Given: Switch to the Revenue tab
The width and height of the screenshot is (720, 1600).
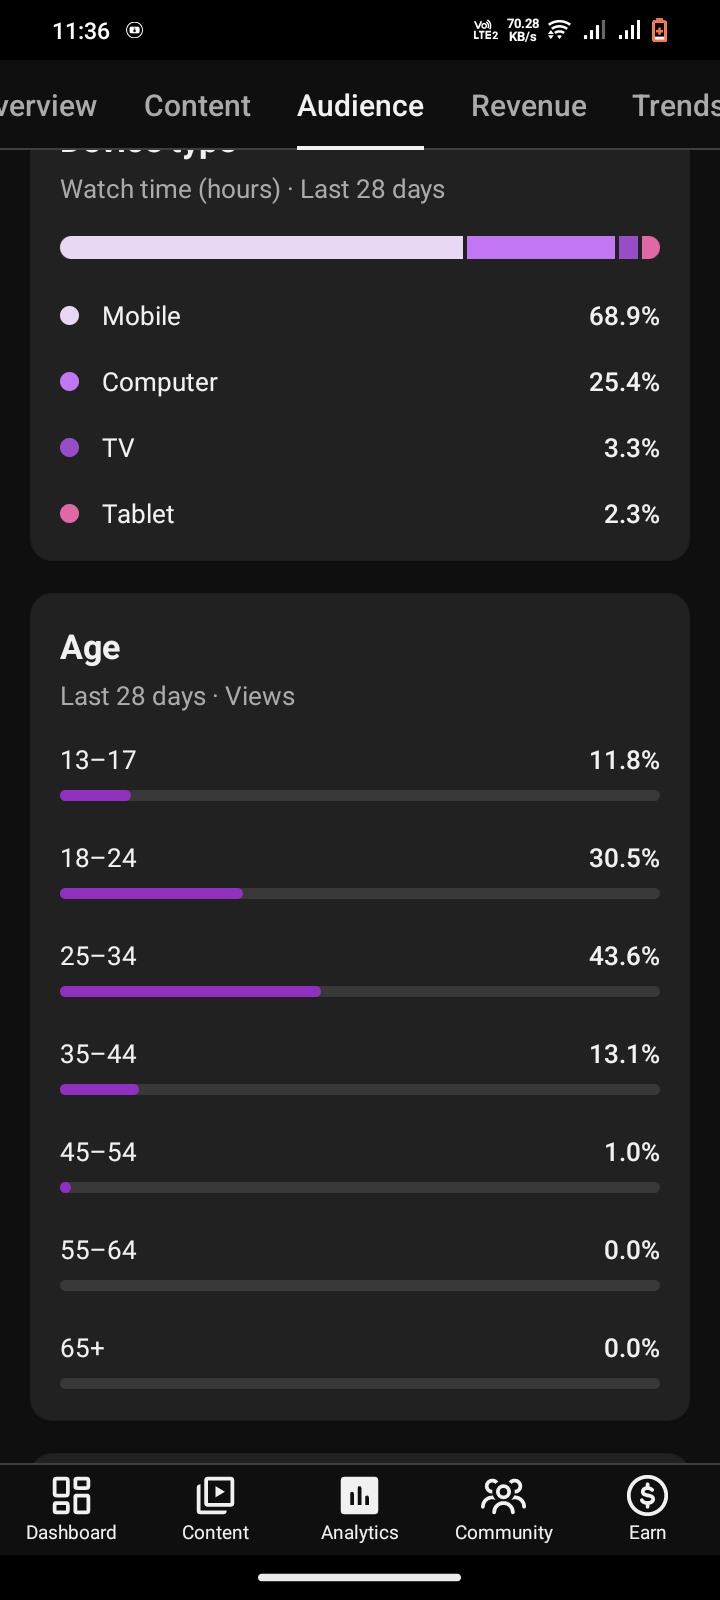Looking at the screenshot, I should pos(529,106).
